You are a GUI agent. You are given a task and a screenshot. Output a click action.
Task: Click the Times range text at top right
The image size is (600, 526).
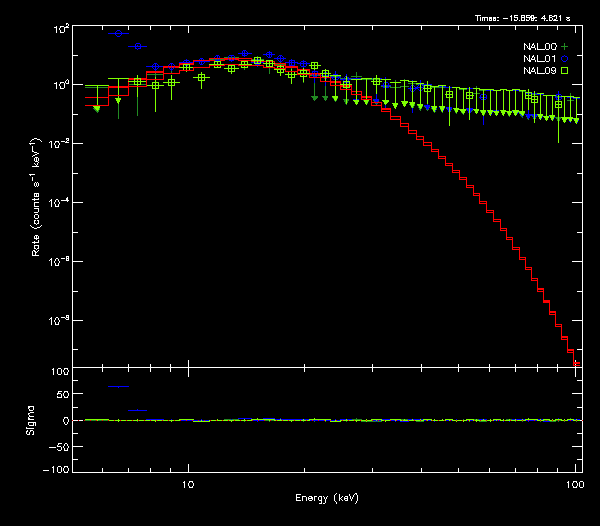(x=526, y=18)
